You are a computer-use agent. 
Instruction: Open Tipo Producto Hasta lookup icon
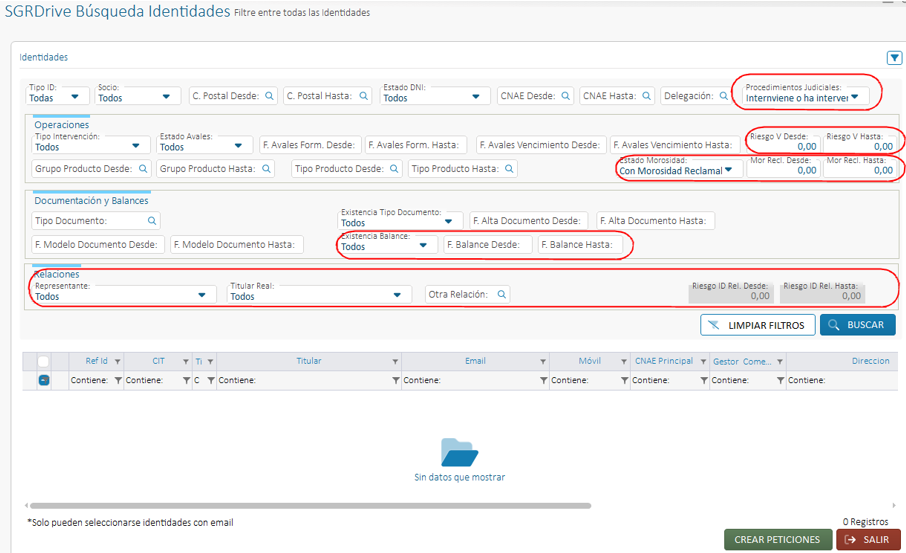click(506, 169)
